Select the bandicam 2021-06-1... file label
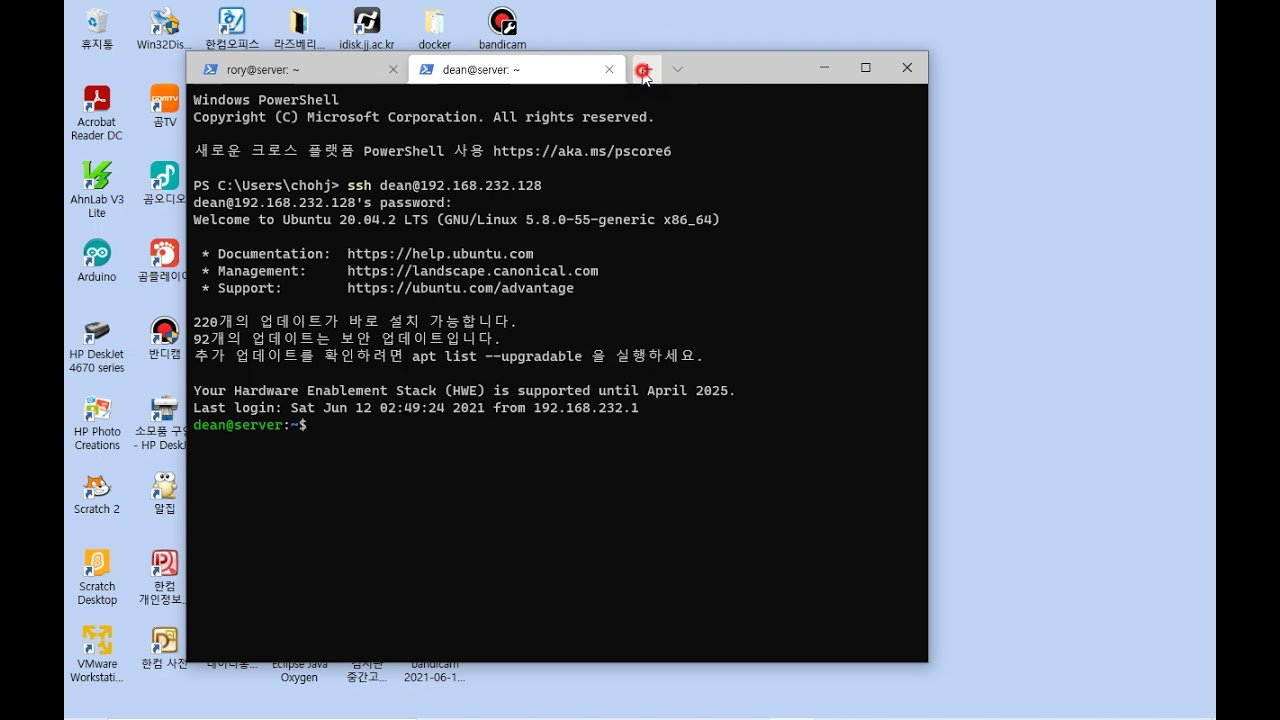The height and width of the screenshot is (720, 1280). [435, 671]
